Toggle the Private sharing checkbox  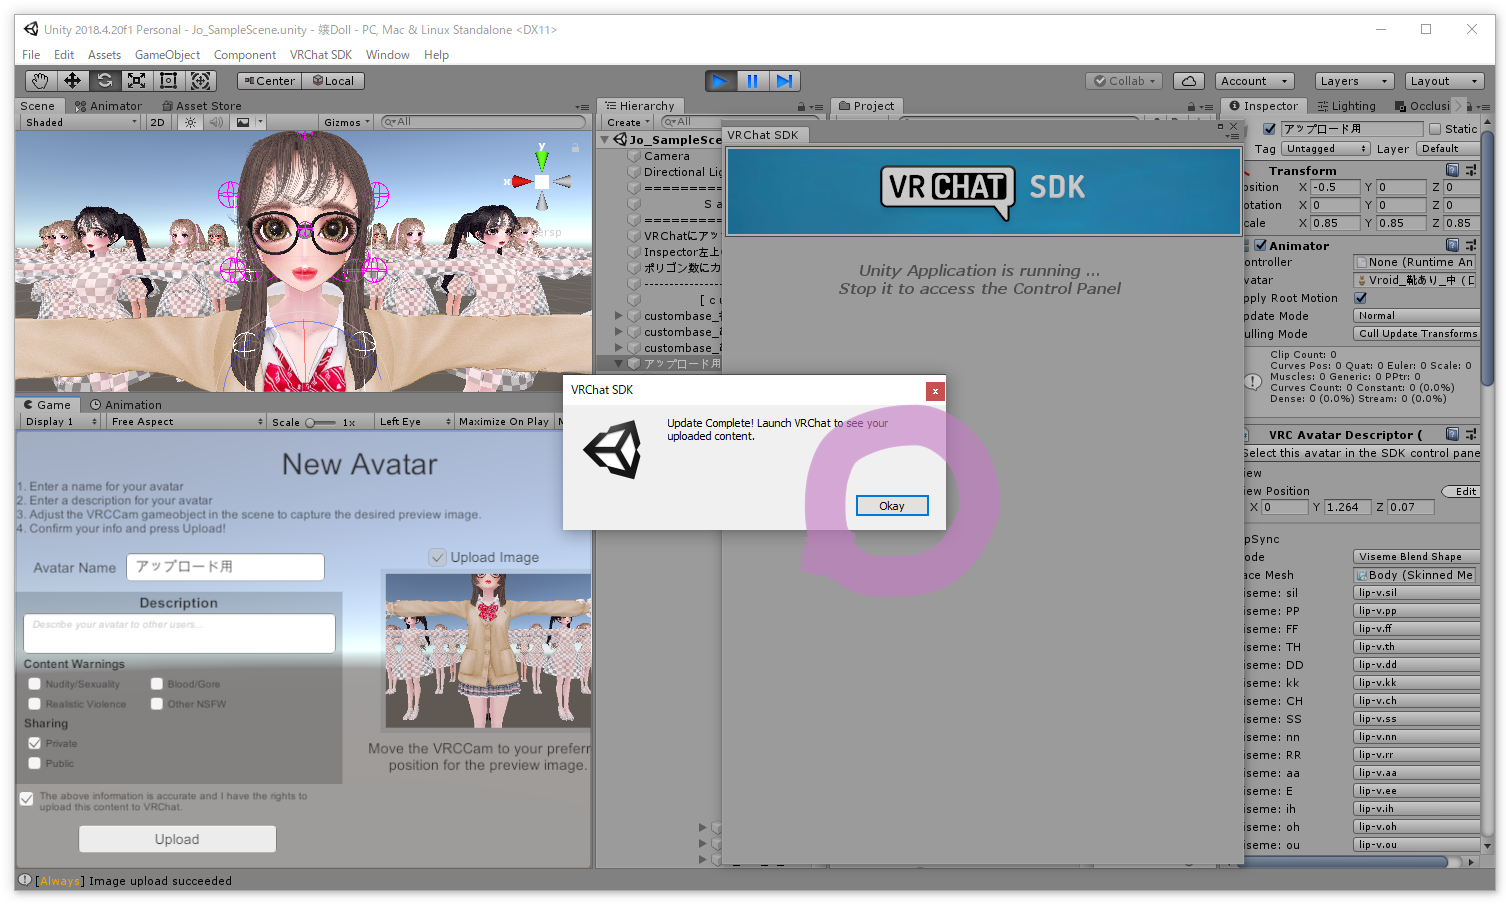35,743
